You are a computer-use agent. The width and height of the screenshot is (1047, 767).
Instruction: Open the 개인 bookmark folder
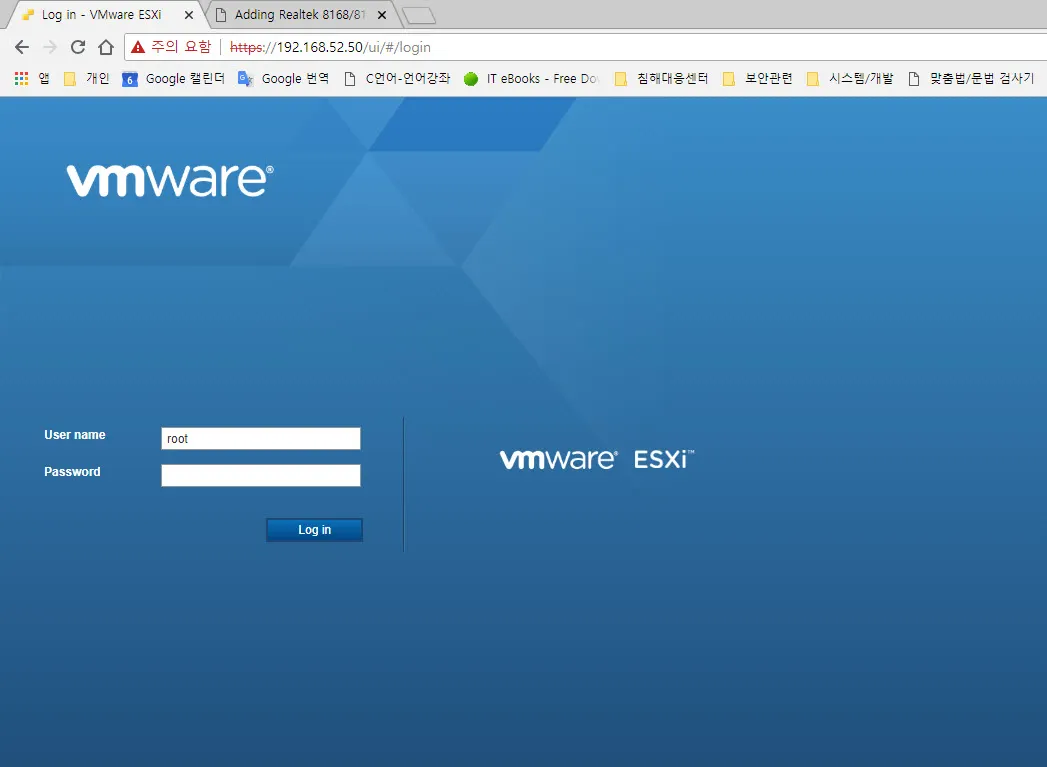[x=87, y=79]
